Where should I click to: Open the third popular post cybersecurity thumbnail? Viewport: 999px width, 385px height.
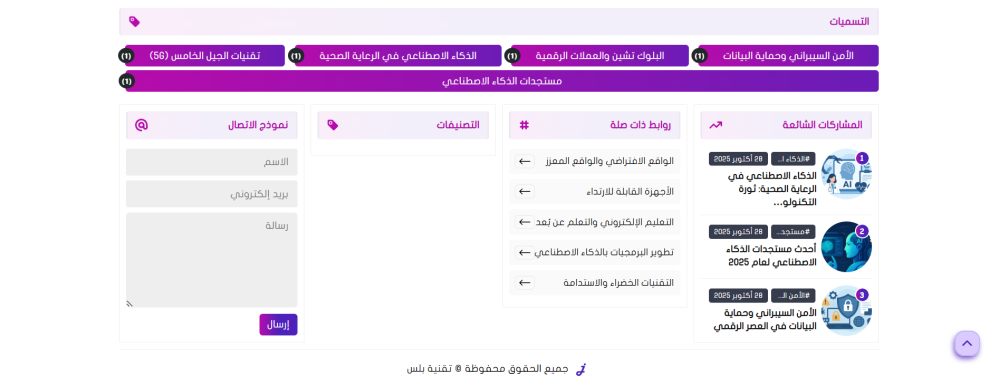tap(846, 310)
